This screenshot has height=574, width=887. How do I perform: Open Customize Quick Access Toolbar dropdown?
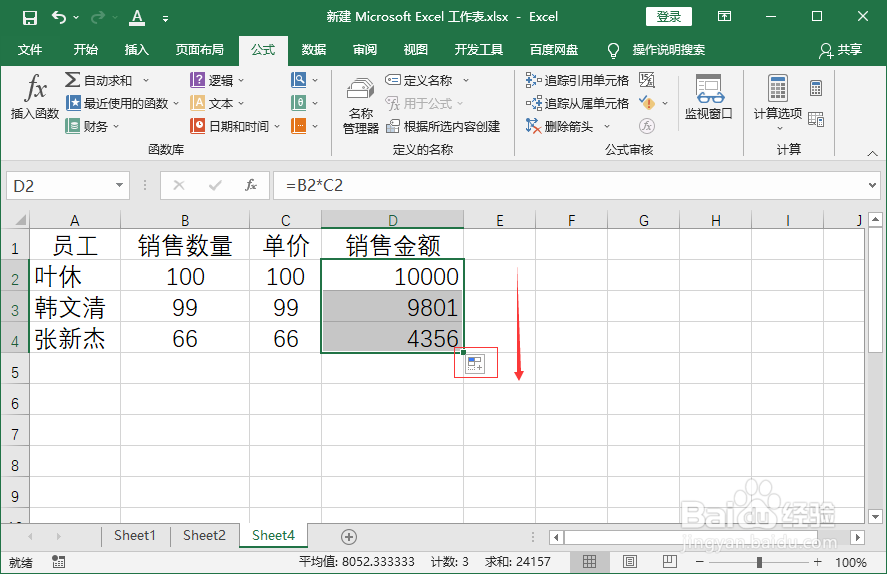click(165, 18)
